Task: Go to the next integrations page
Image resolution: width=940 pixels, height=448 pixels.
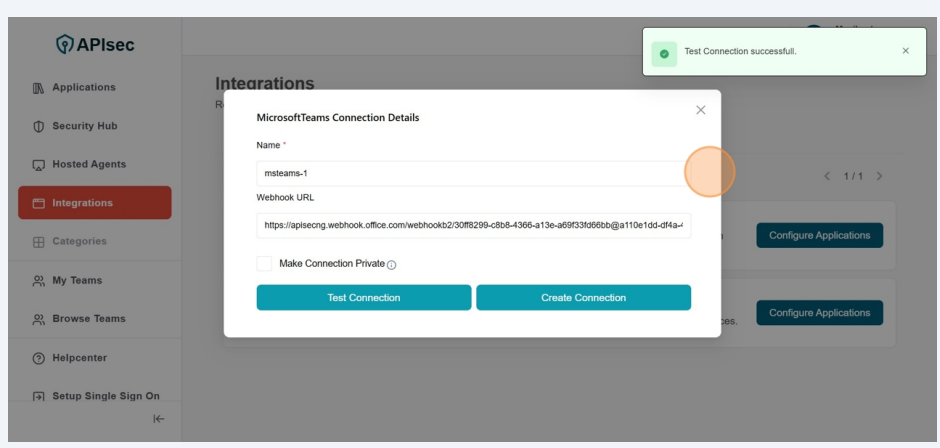Action: [x=879, y=177]
